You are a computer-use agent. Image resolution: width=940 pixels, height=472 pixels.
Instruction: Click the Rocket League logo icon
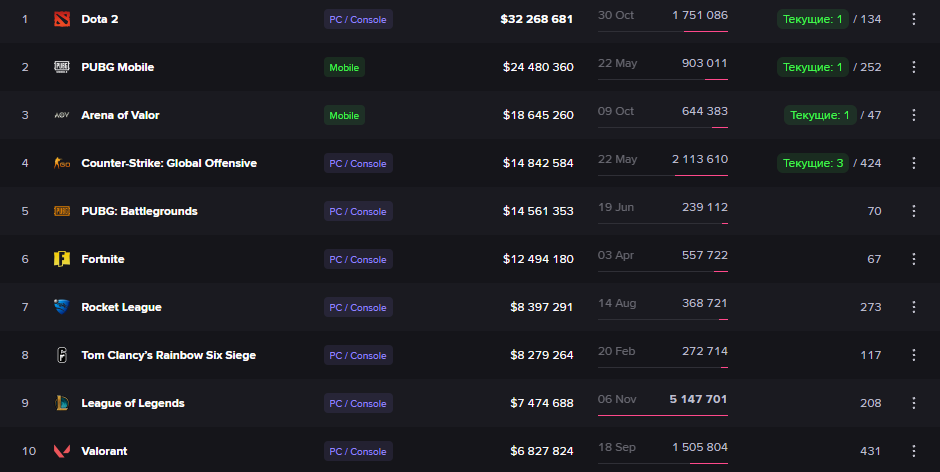[x=62, y=307]
